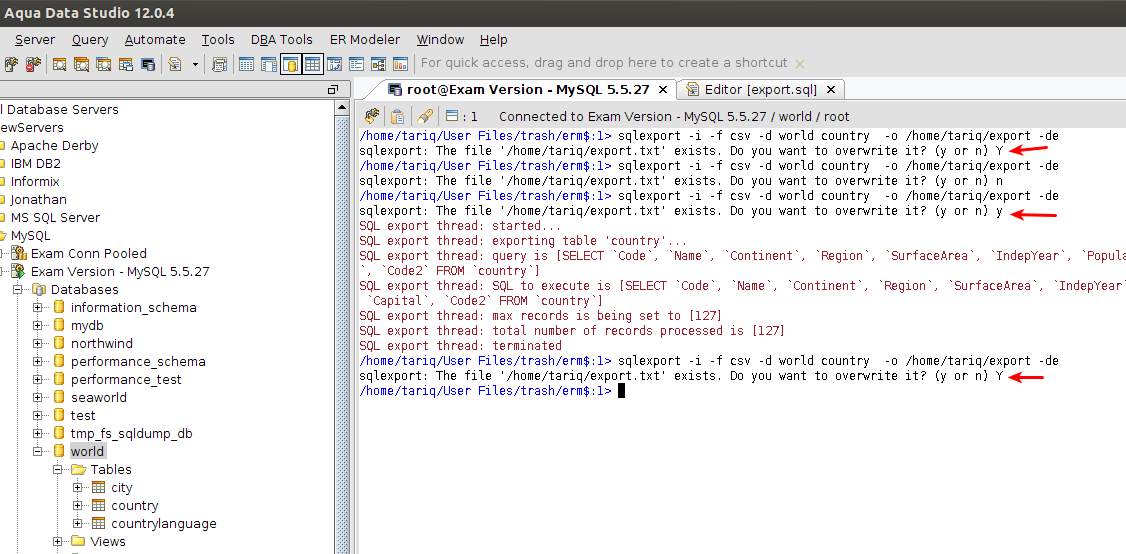Click the pencil editor document toolbar icon

175,64
